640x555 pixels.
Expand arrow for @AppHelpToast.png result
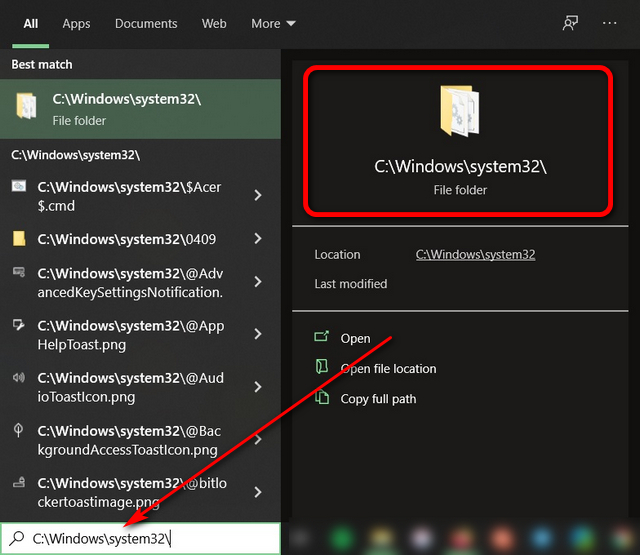(x=258, y=334)
